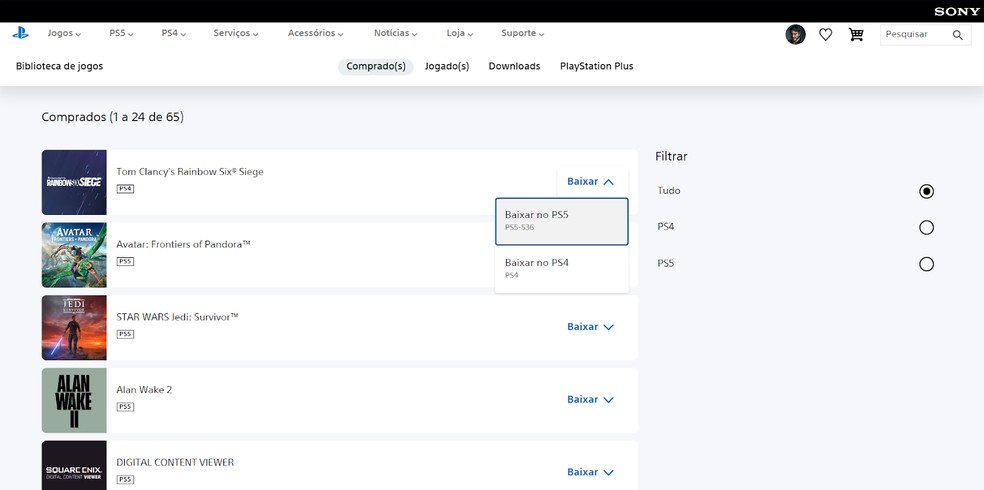Open the Baixar dropdown for DIGITAL CONTENT VIEWER
984x490 pixels.
(x=591, y=472)
